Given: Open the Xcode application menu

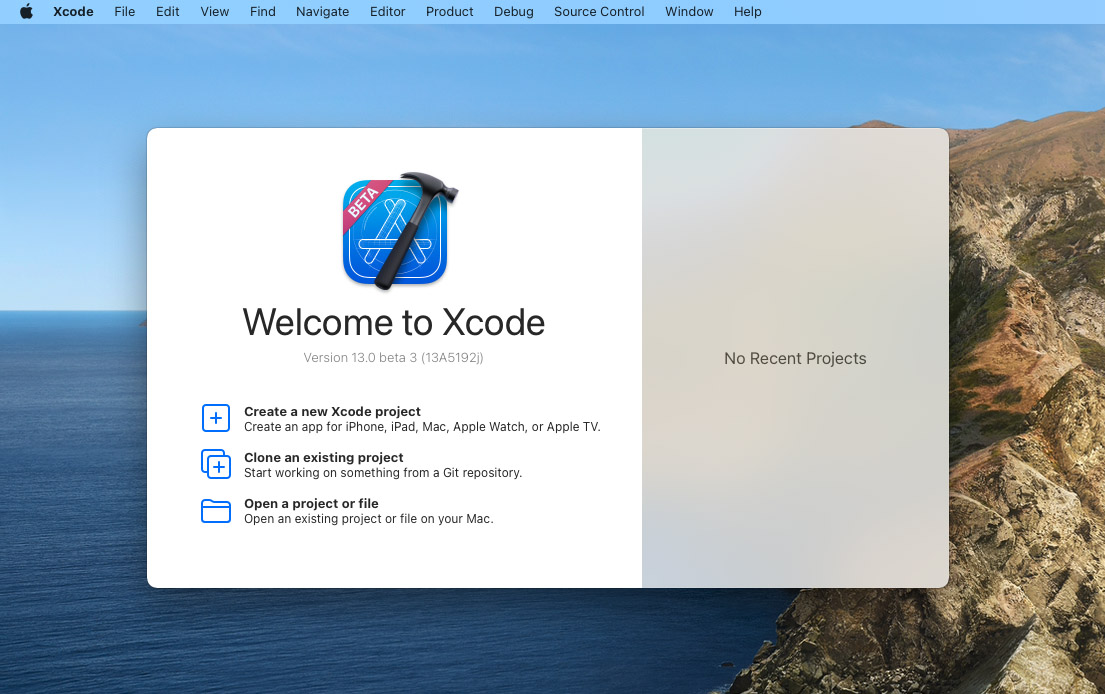Looking at the screenshot, I should [73, 11].
